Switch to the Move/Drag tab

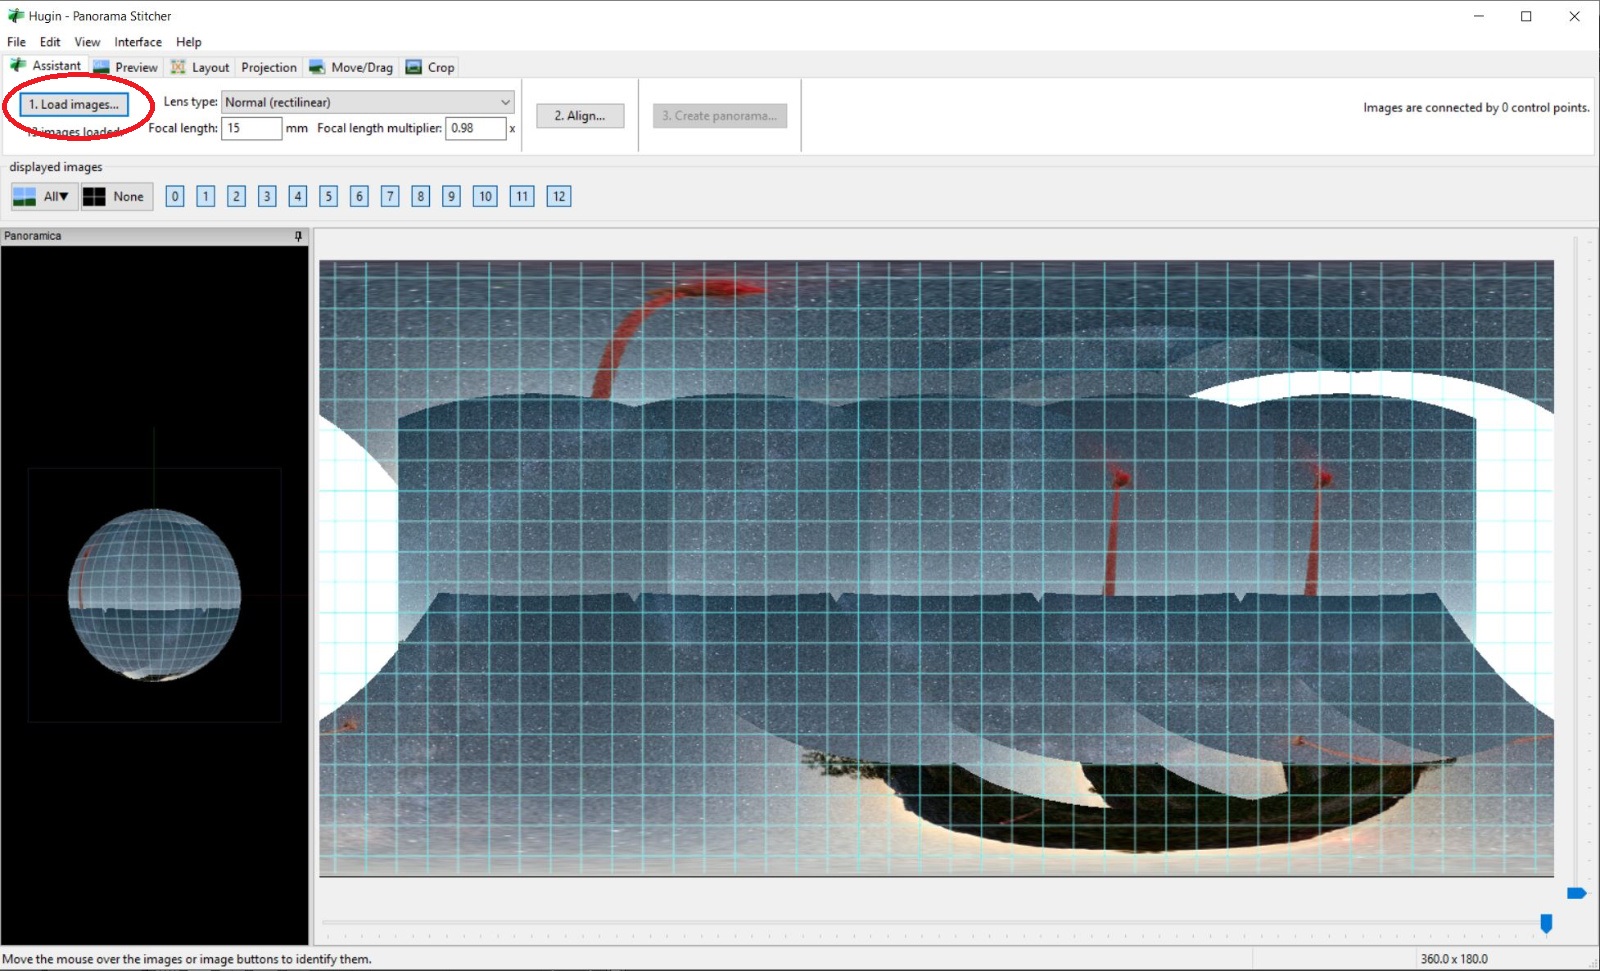(x=351, y=67)
